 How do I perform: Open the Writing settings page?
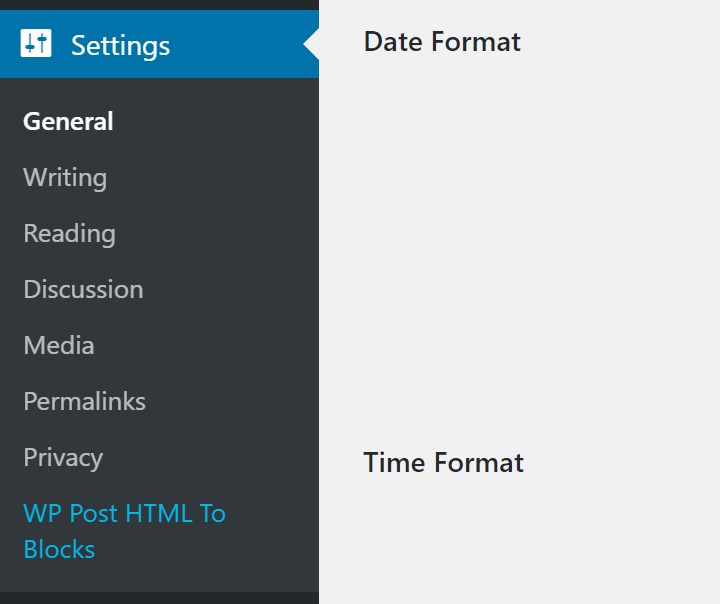pos(65,177)
